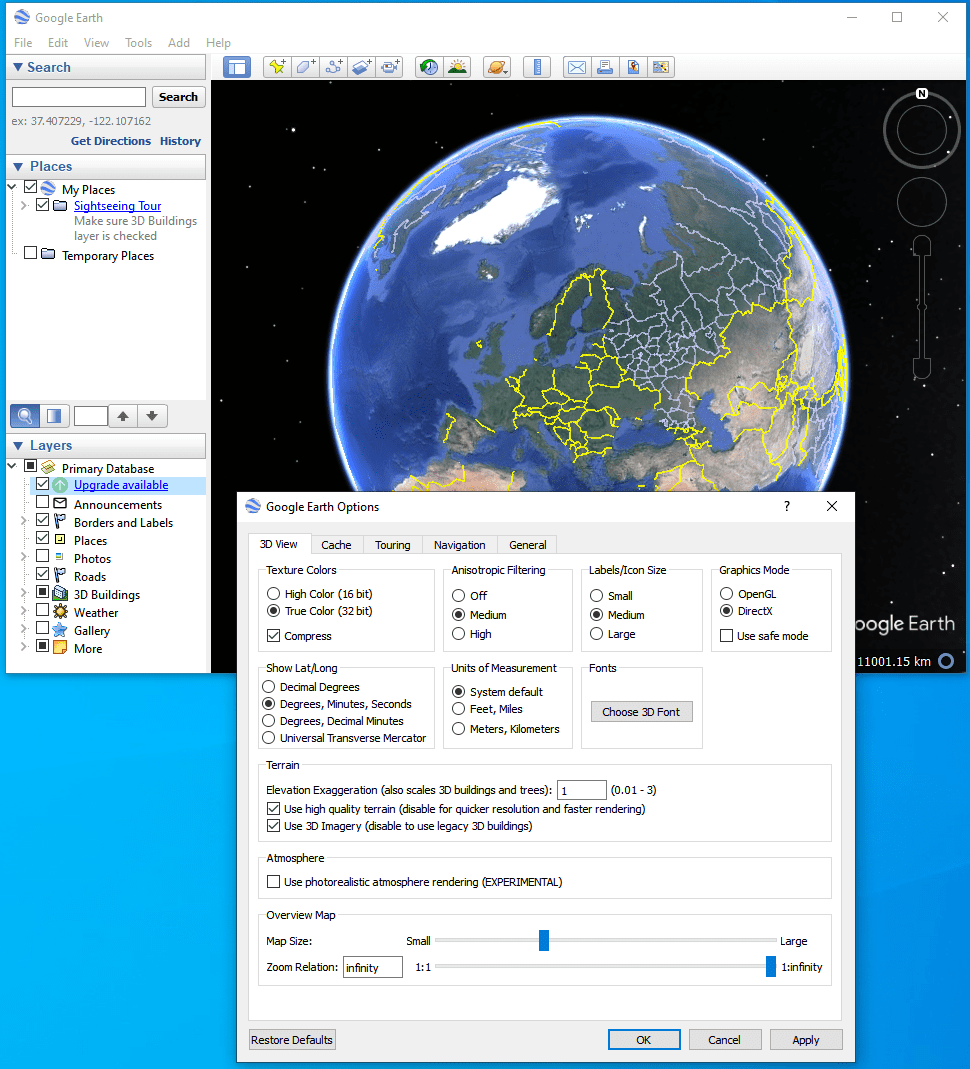Open the Tools menu
Viewport: 970px width, 1069px height.
(138, 42)
